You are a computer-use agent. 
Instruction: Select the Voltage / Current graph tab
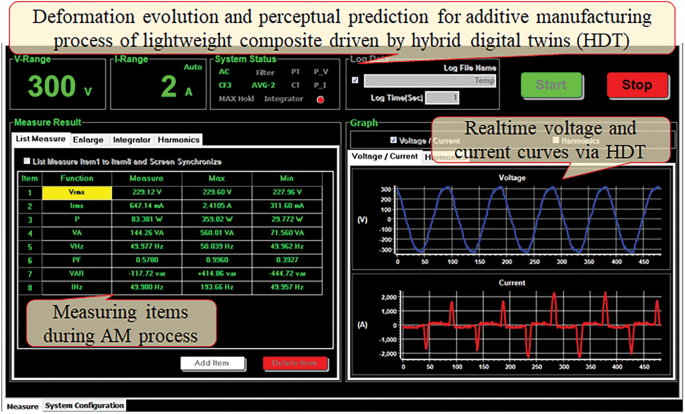(385, 156)
